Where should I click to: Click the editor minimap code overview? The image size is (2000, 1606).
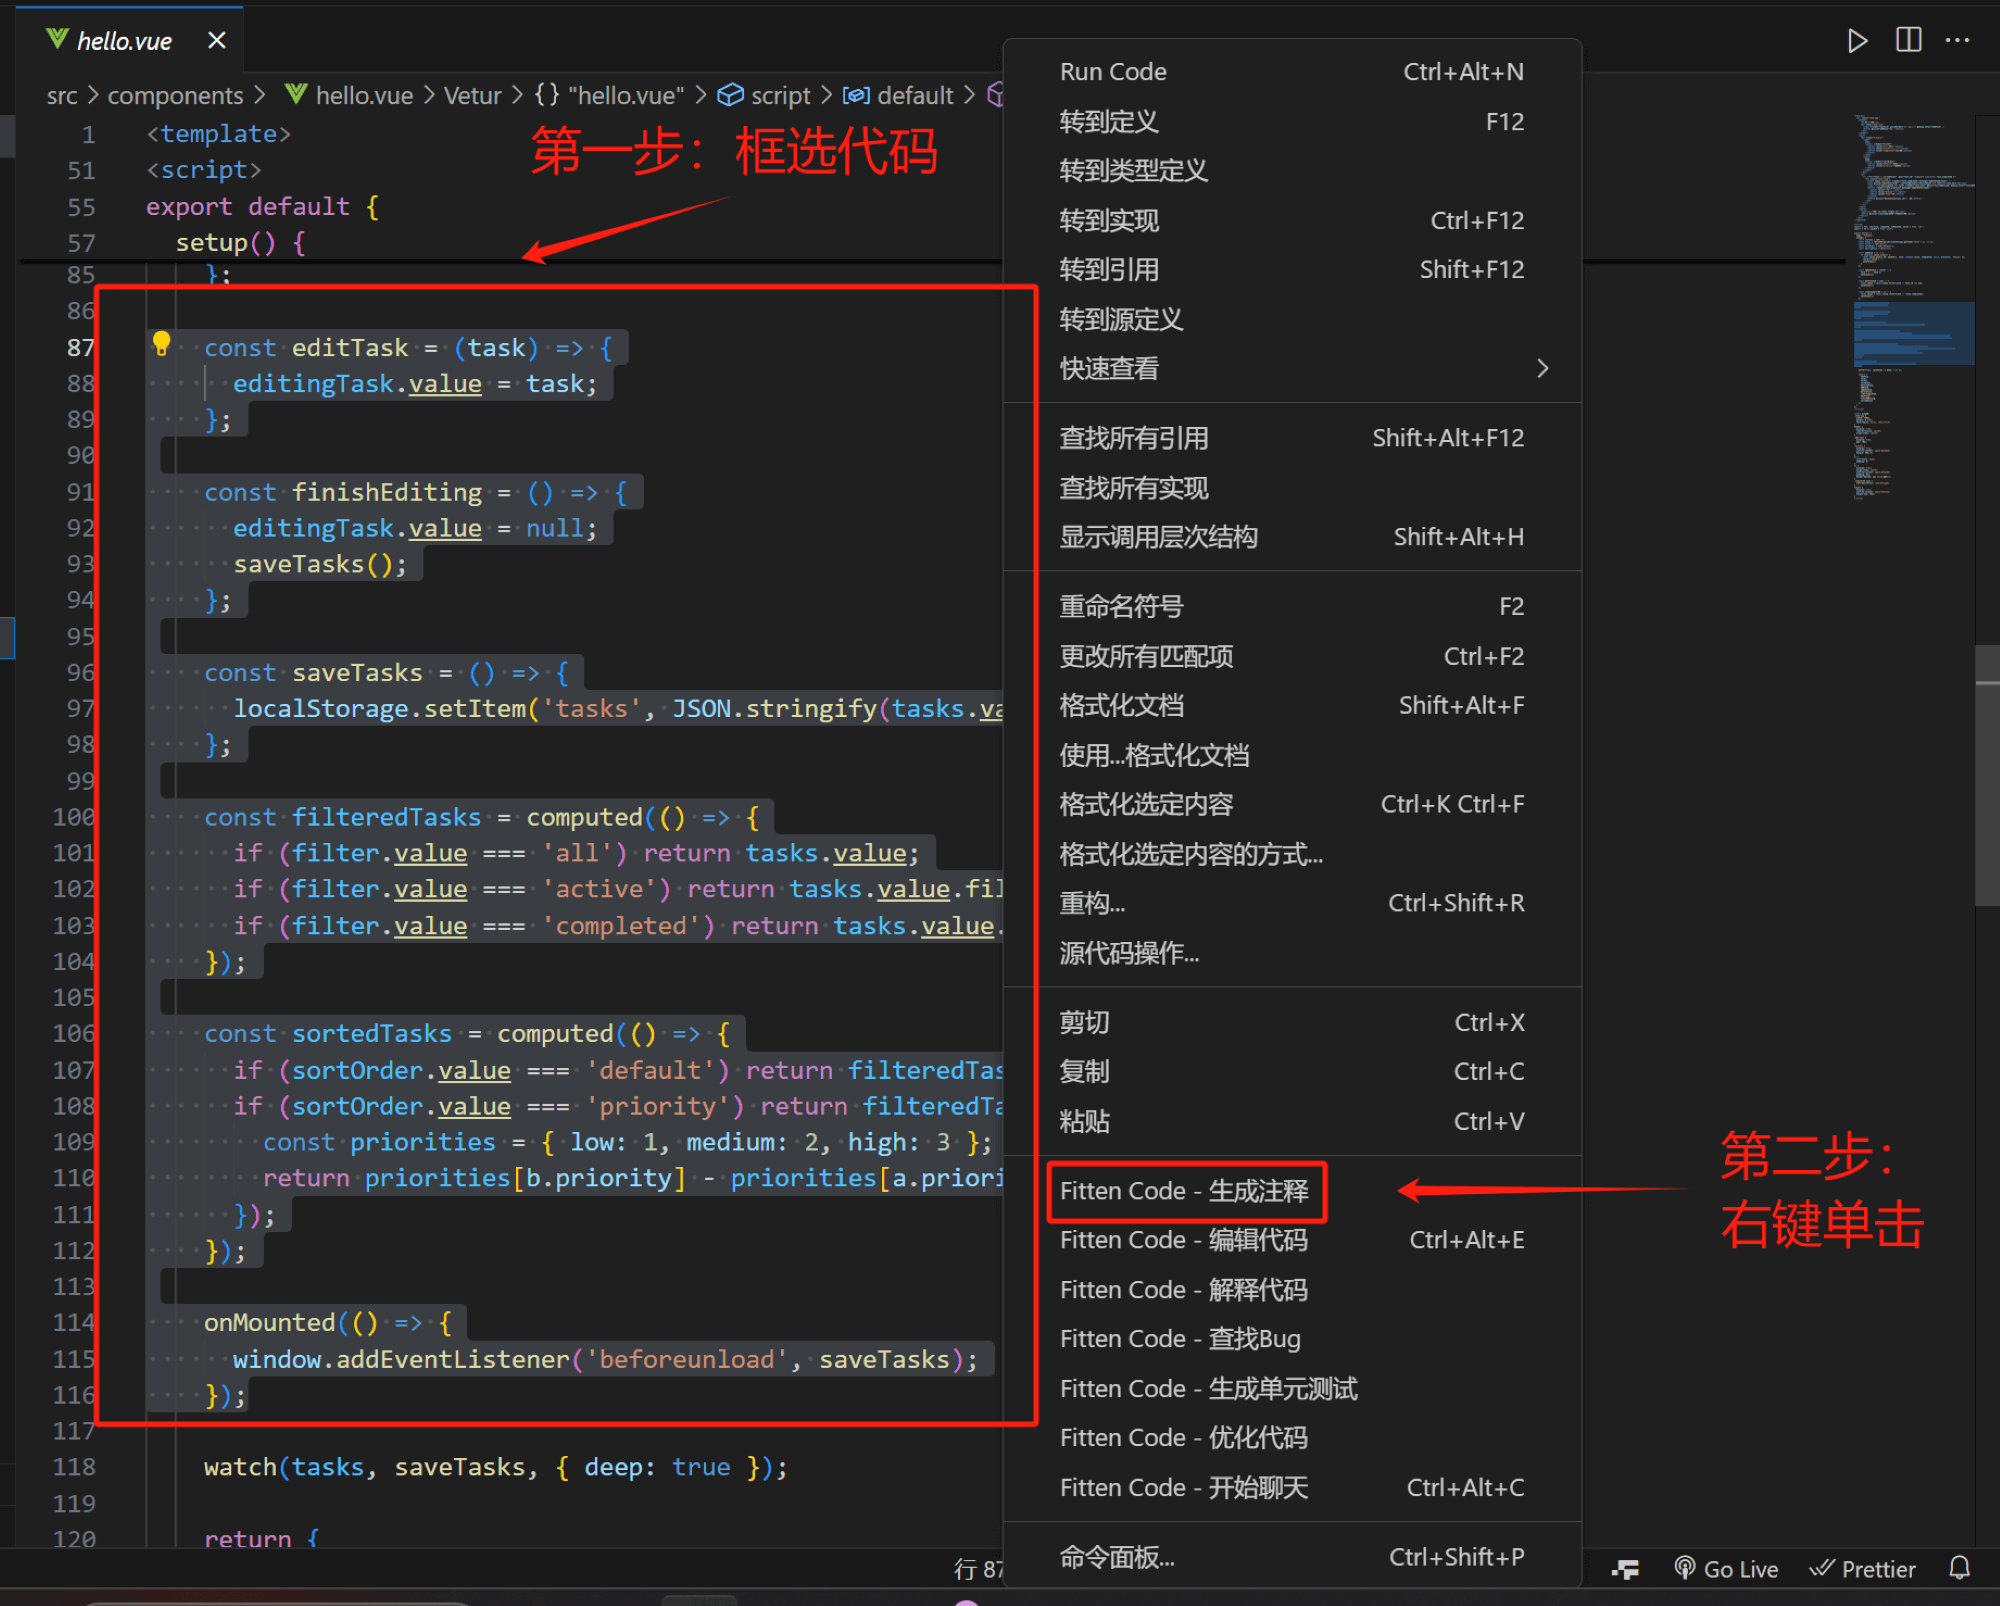(1913, 306)
